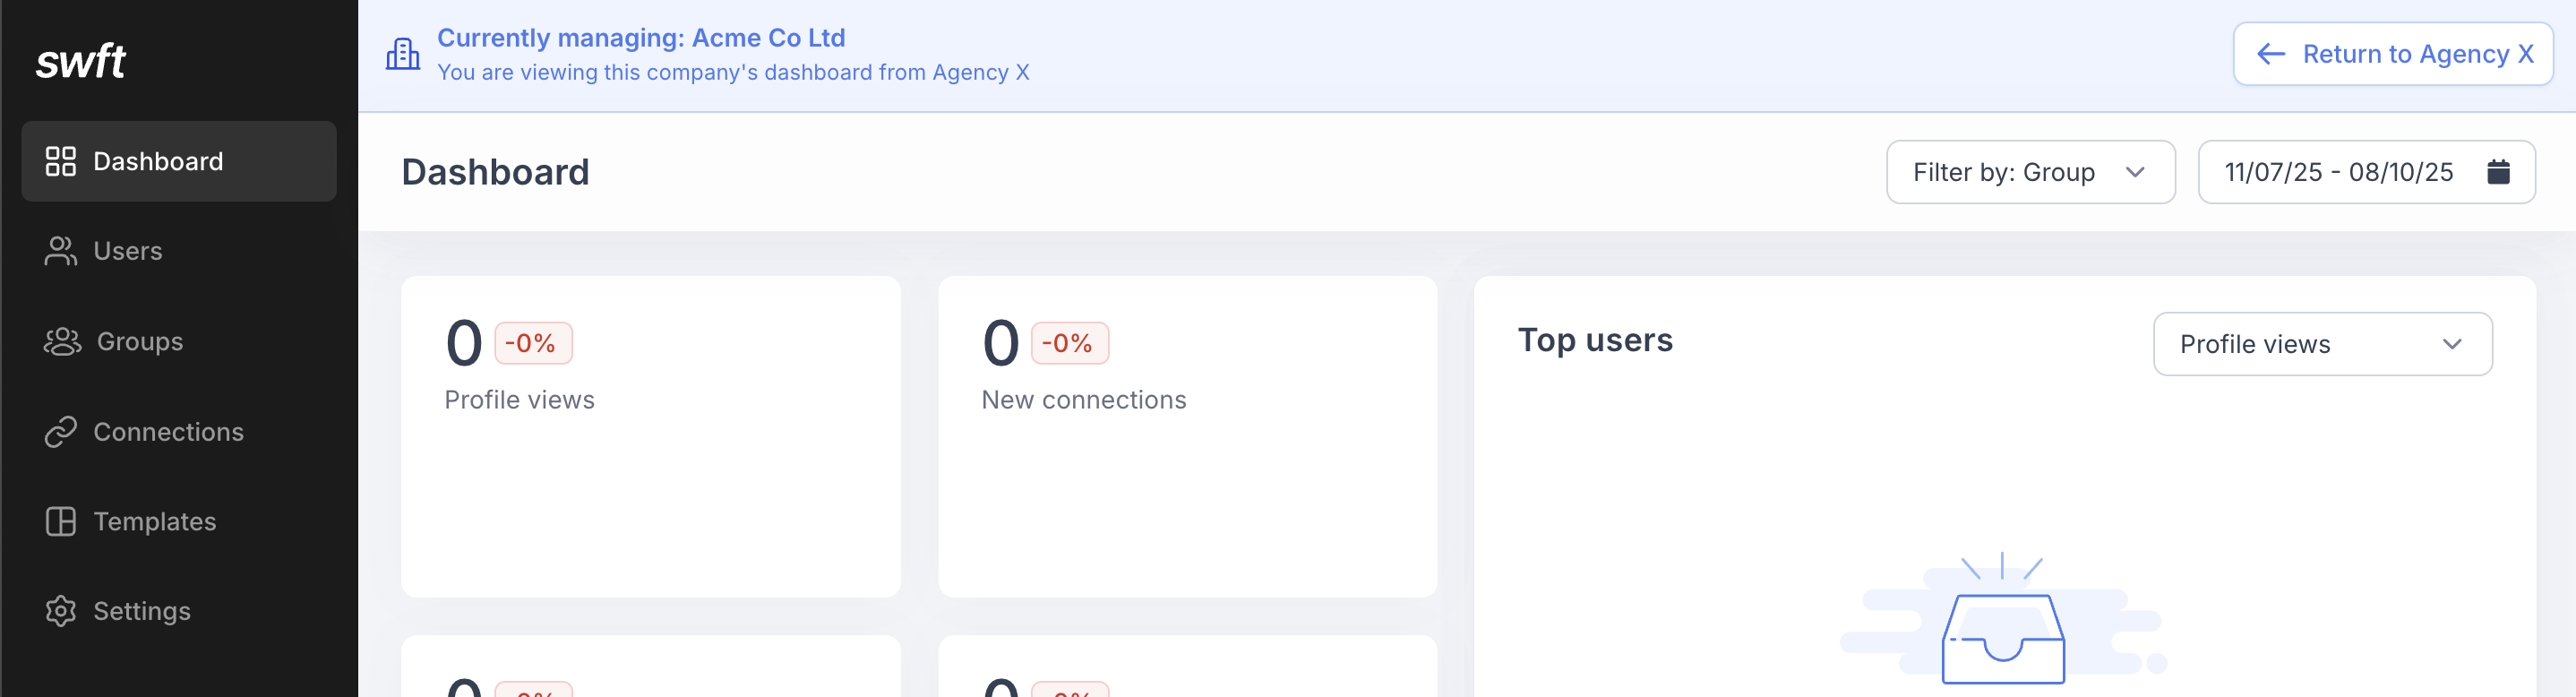Screen dimensions: 2576x697
Task: Click the Templates layout icon
Action: click(60, 521)
